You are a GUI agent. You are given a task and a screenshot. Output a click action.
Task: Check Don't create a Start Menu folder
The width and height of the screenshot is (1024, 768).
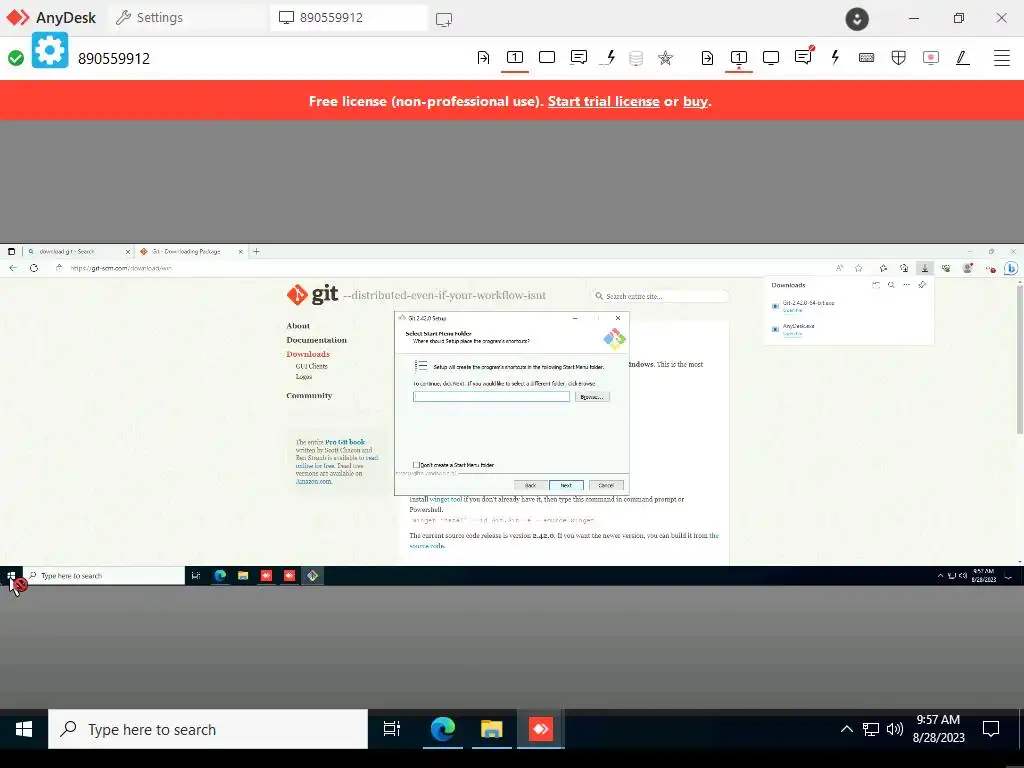pyautogui.click(x=416, y=465)
